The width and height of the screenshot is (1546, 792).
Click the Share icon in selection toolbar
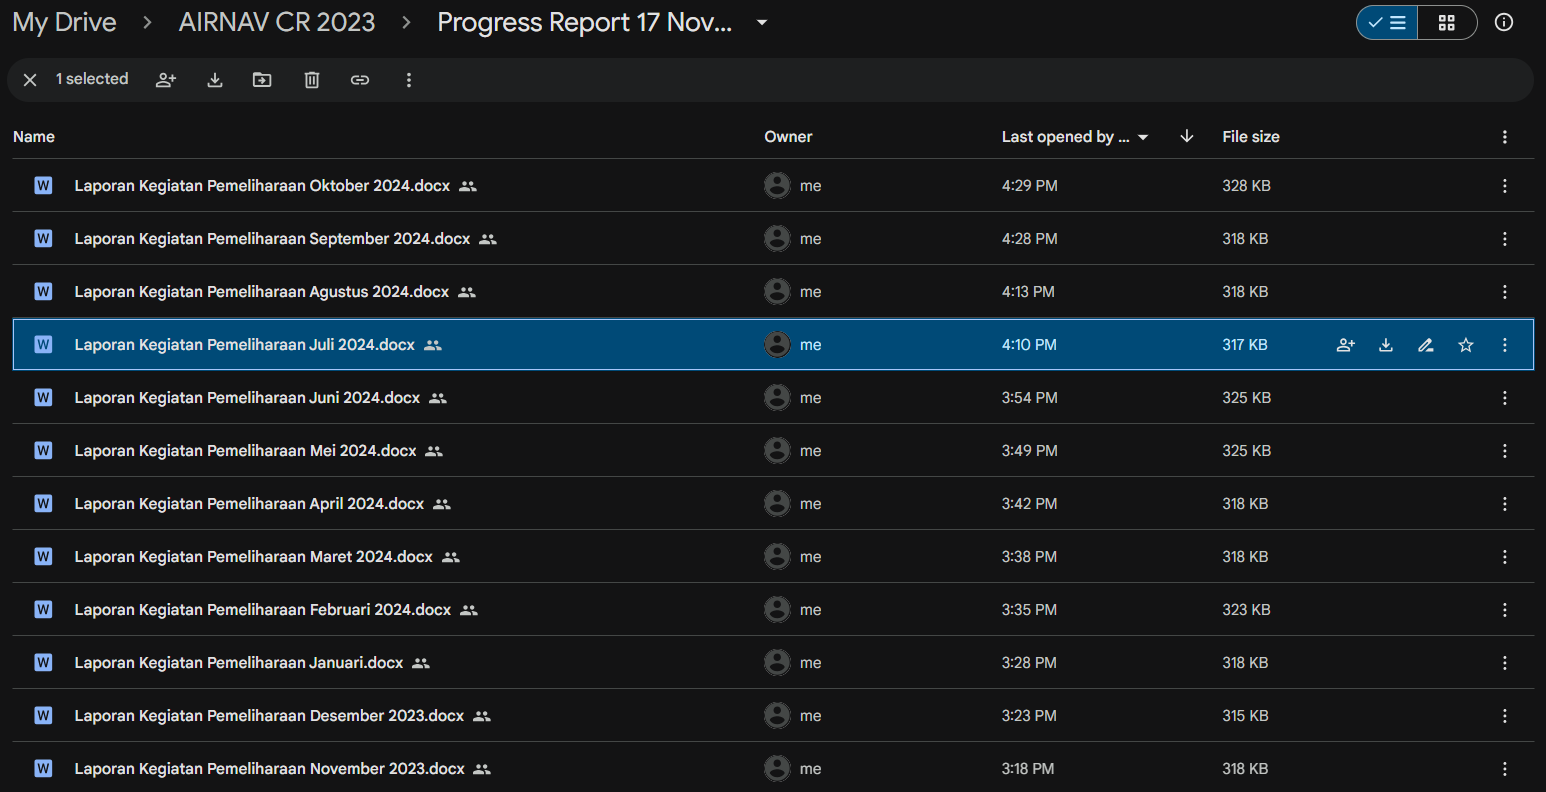tap(166, 80)
